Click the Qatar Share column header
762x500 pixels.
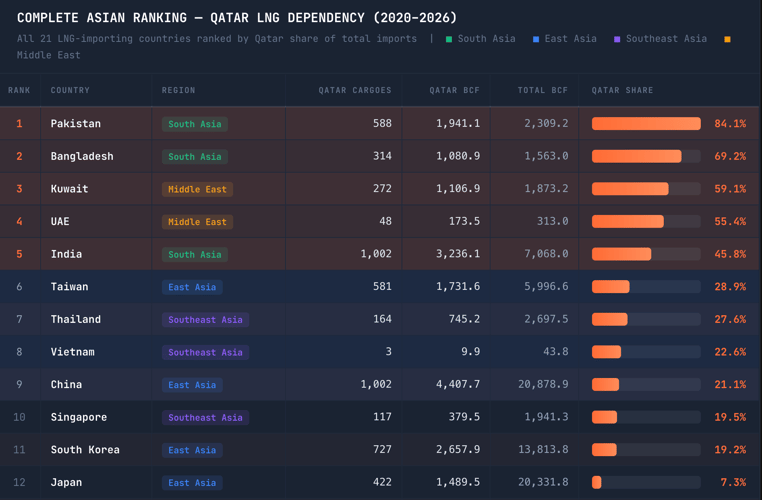click(x=622, y=90)
